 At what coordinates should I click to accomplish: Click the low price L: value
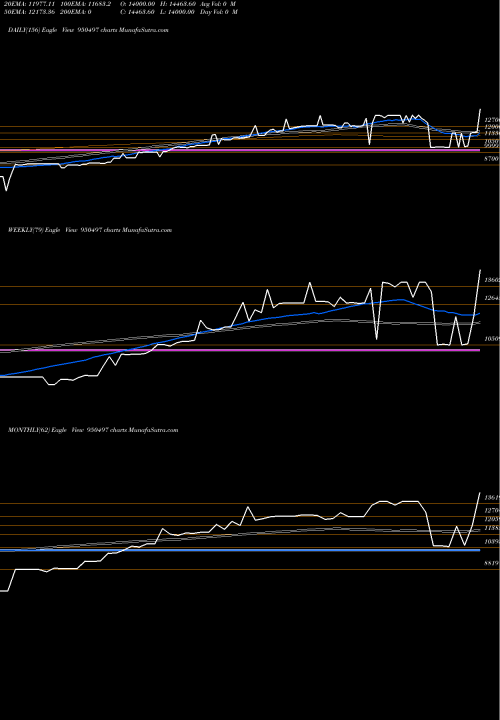[x=178, y=12]
